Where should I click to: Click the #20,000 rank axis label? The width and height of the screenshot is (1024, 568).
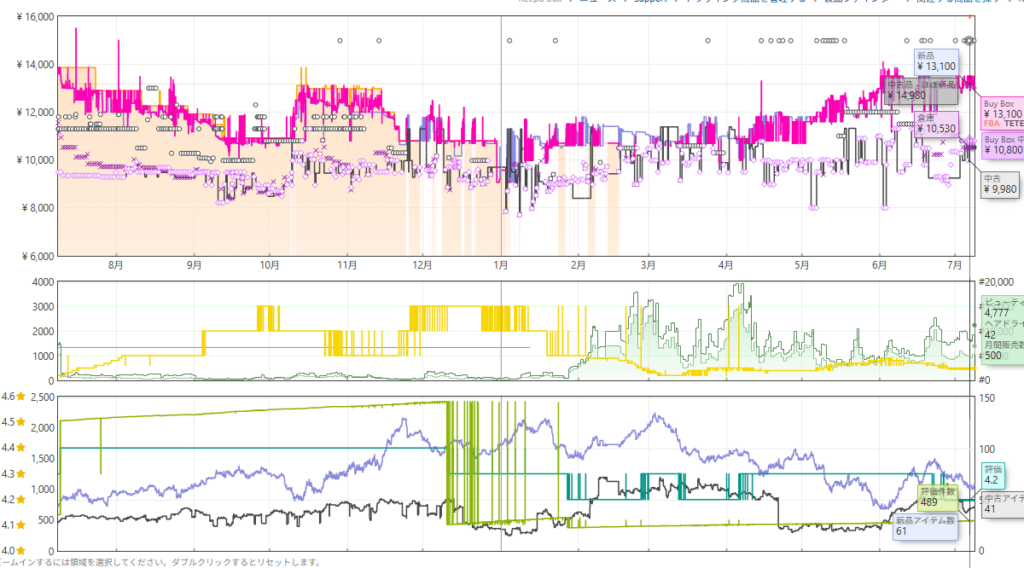coord(996,282)
